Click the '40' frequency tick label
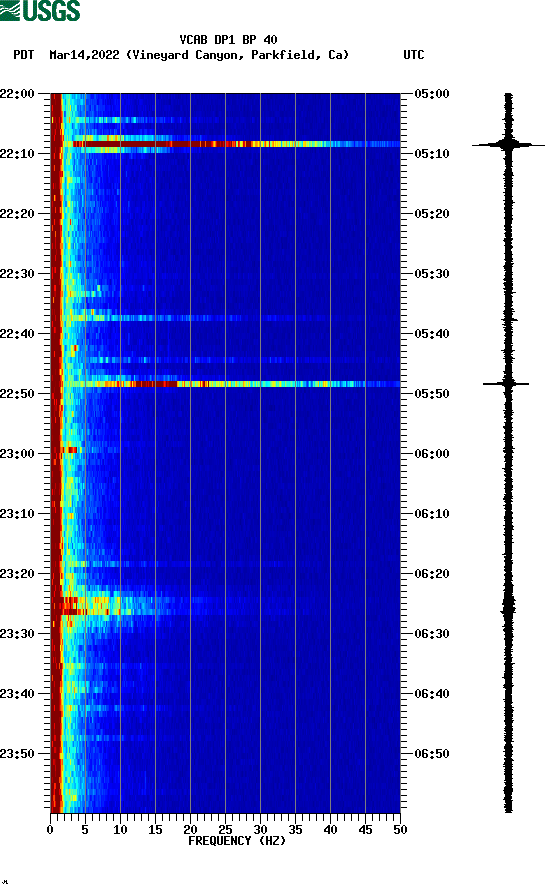Image resolution: width=552 pixels, height=893 pixels. [x=330, y=829]
